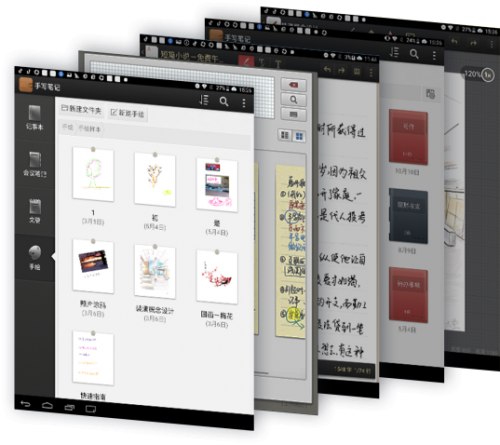Select the 手绘 palette sidebar icon
500x445 pixels.
(35, 257)
